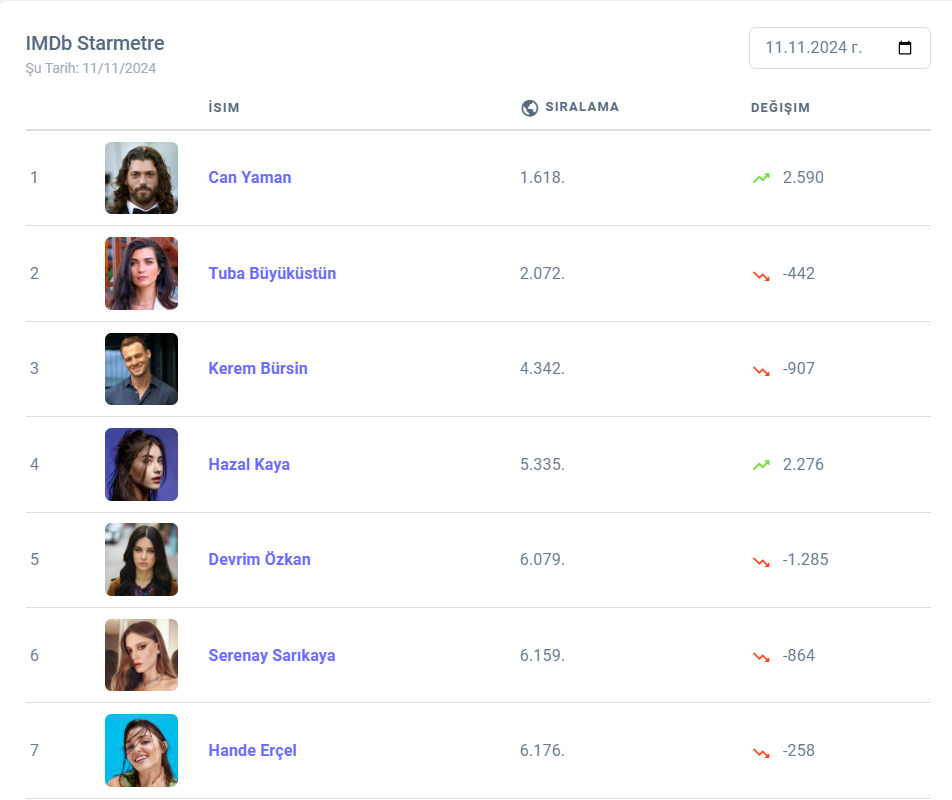Select the Hazal Kaya name link

tap(249, 465)
